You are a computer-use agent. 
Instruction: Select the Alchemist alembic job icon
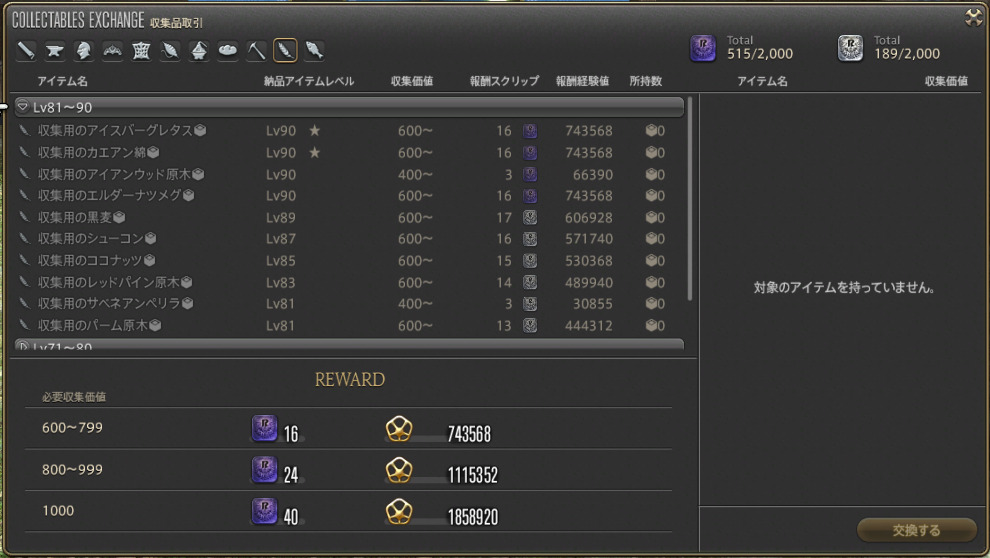point(199,50)
